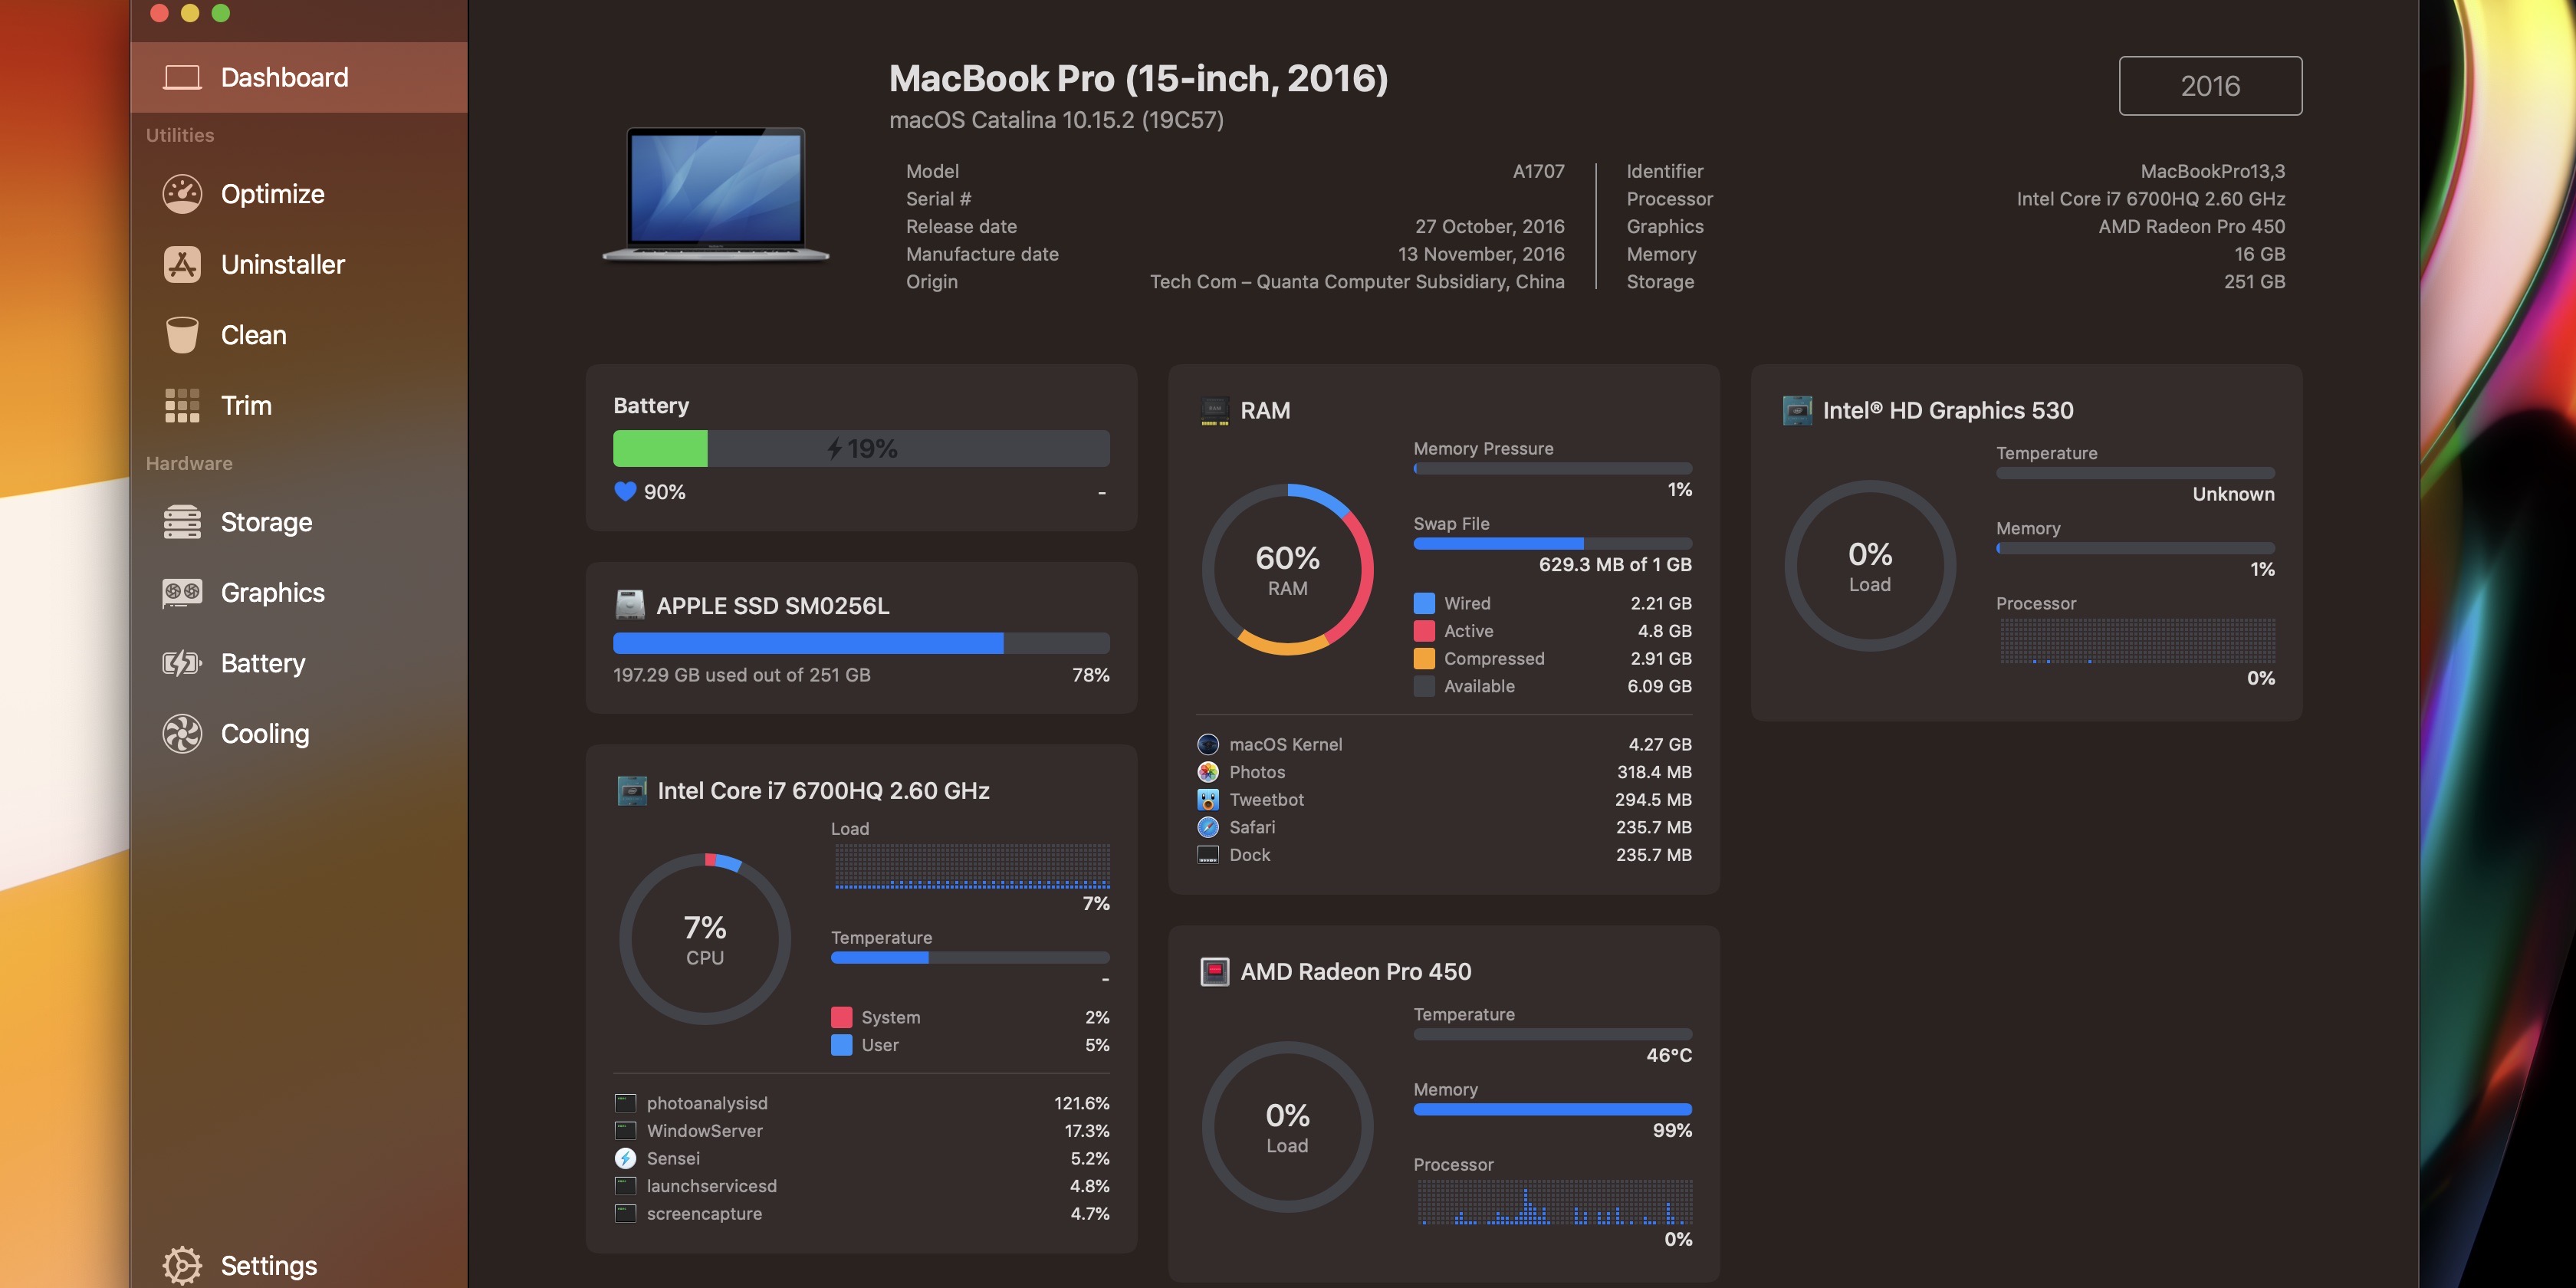Click the 2016 model year button
Viewport: 2576px width, 1288px height.
[2210, 85]
